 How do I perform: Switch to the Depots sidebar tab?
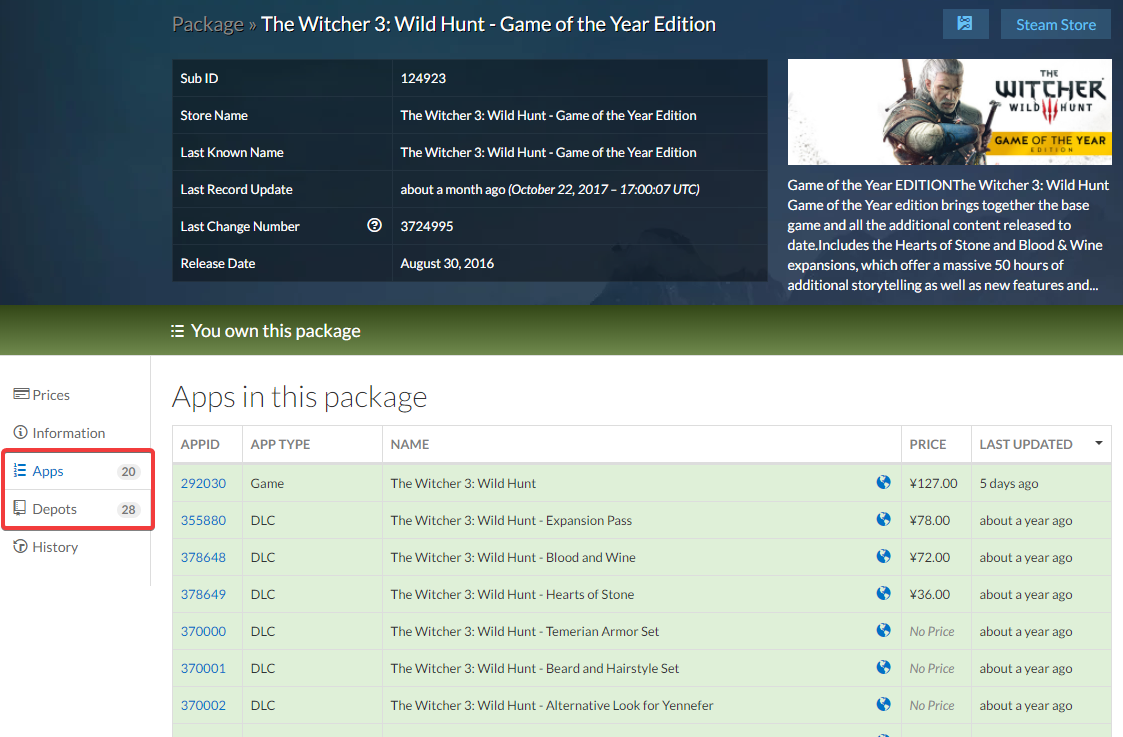point(75,509)
